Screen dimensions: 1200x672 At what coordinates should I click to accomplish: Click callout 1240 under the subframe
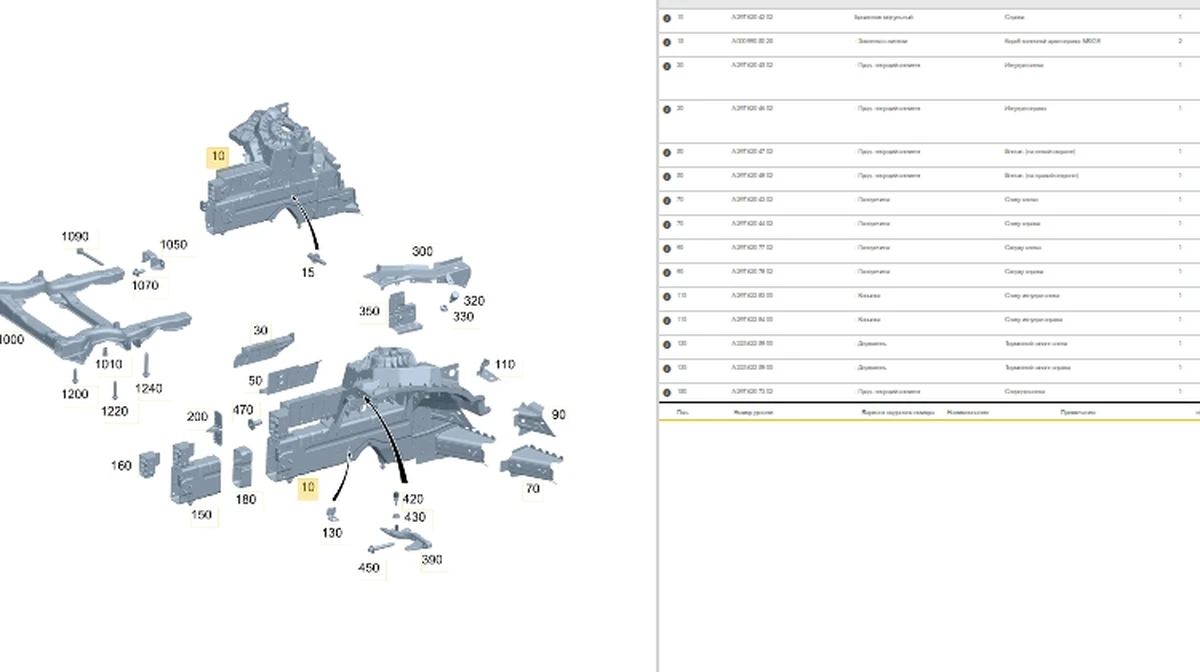pyautogui.click(x=148, y=389)
